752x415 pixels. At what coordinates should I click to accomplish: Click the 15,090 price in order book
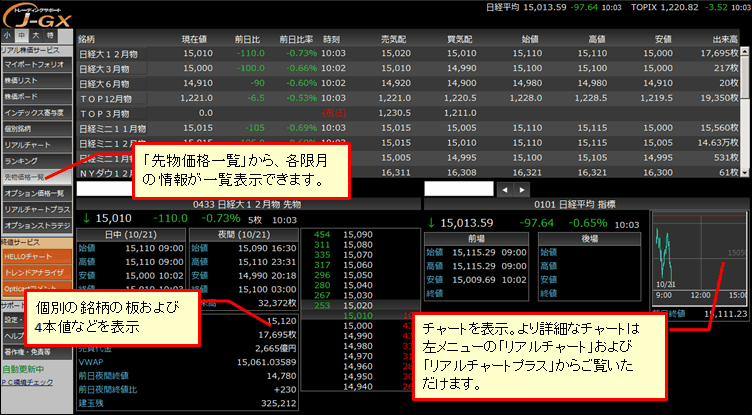click(x=358, y=235)
